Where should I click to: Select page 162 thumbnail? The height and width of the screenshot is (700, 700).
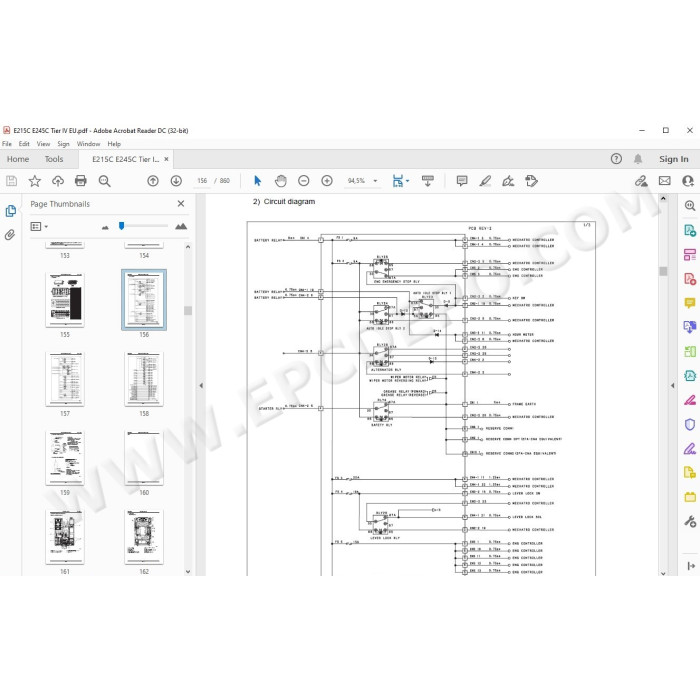pos(144,537)
